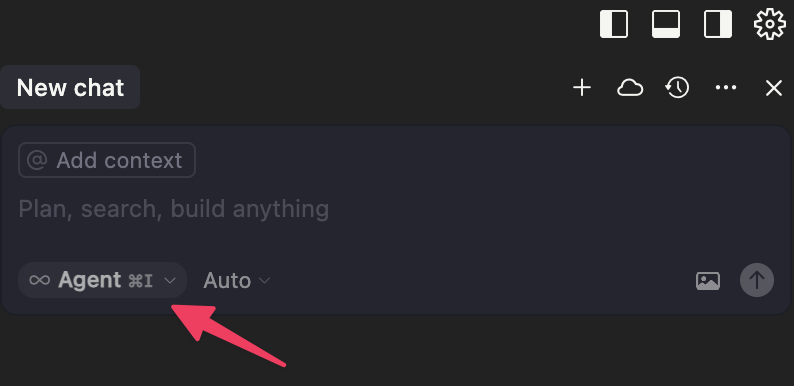Viewport: 794px width, 386px height.
Task: Toggle the left sidebar layout icon
Action: point(614,24)
